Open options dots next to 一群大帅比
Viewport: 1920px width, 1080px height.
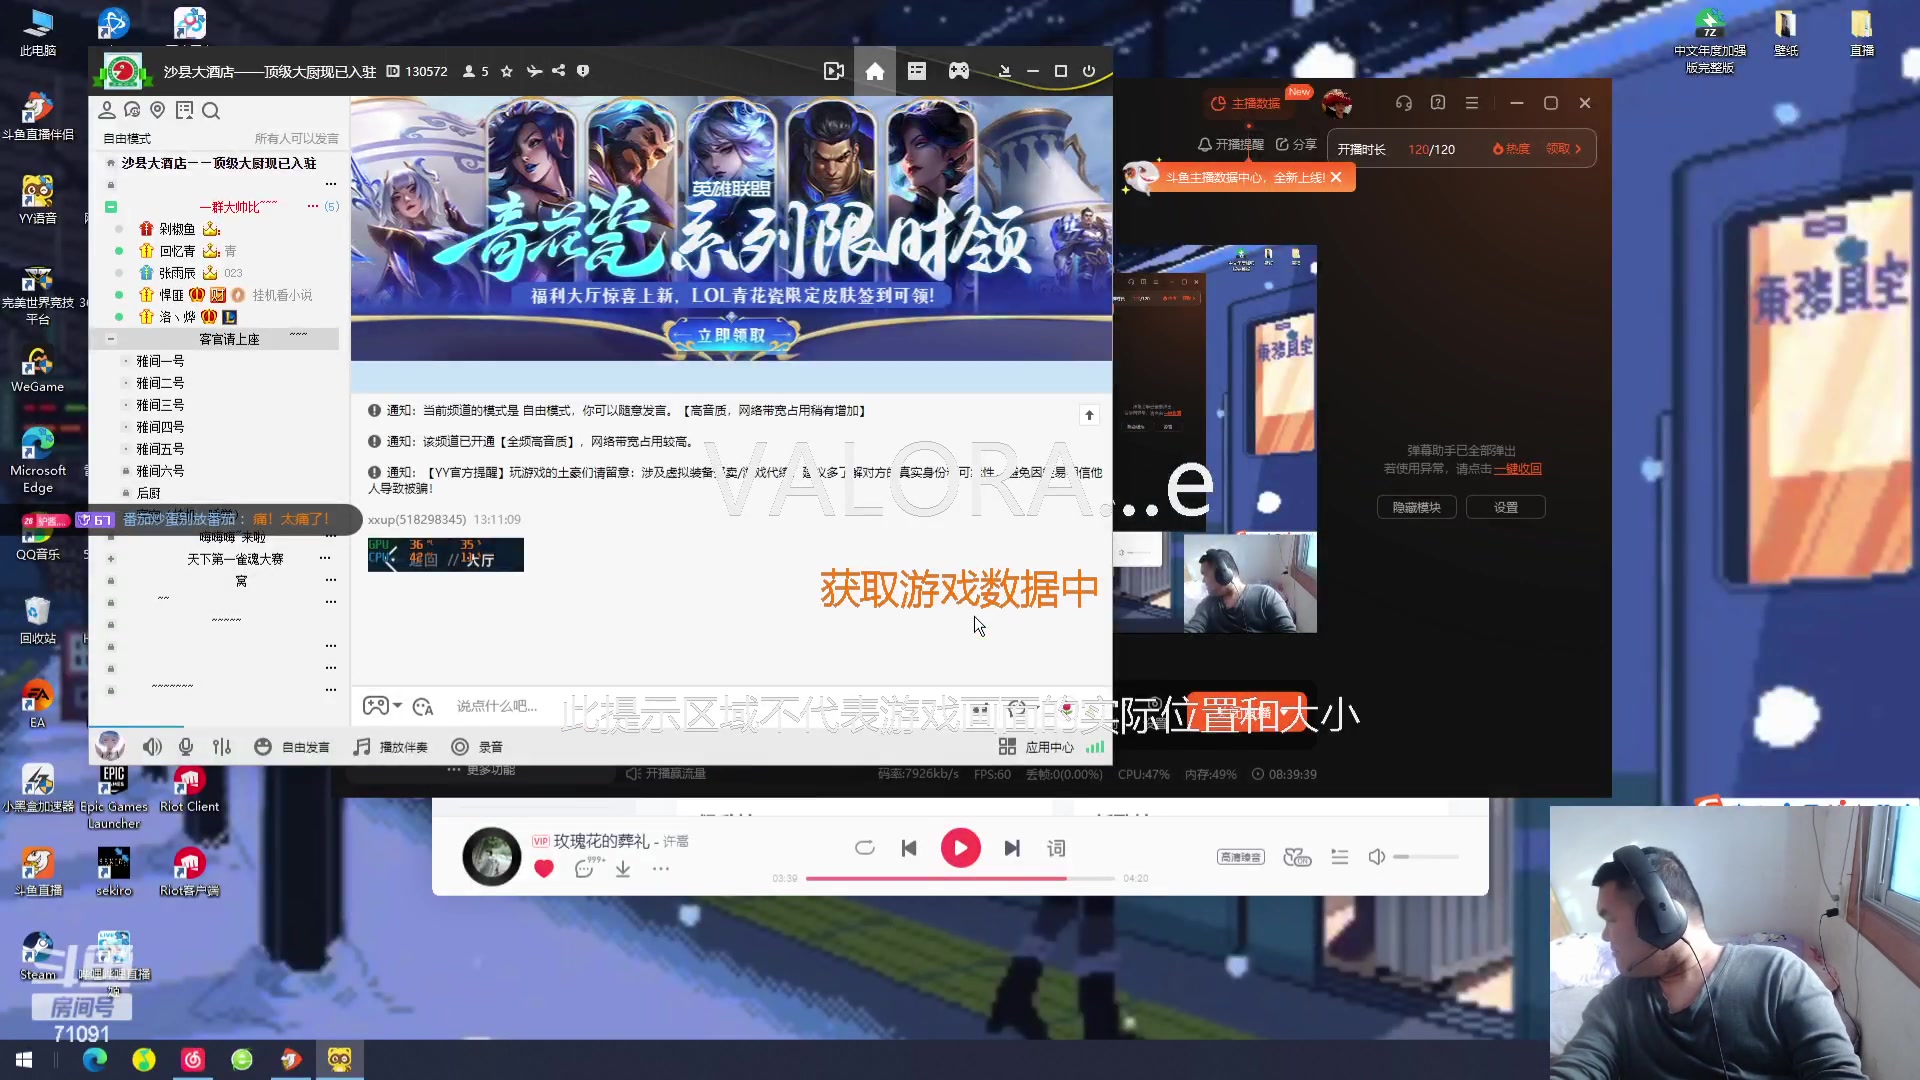(313, 206)
